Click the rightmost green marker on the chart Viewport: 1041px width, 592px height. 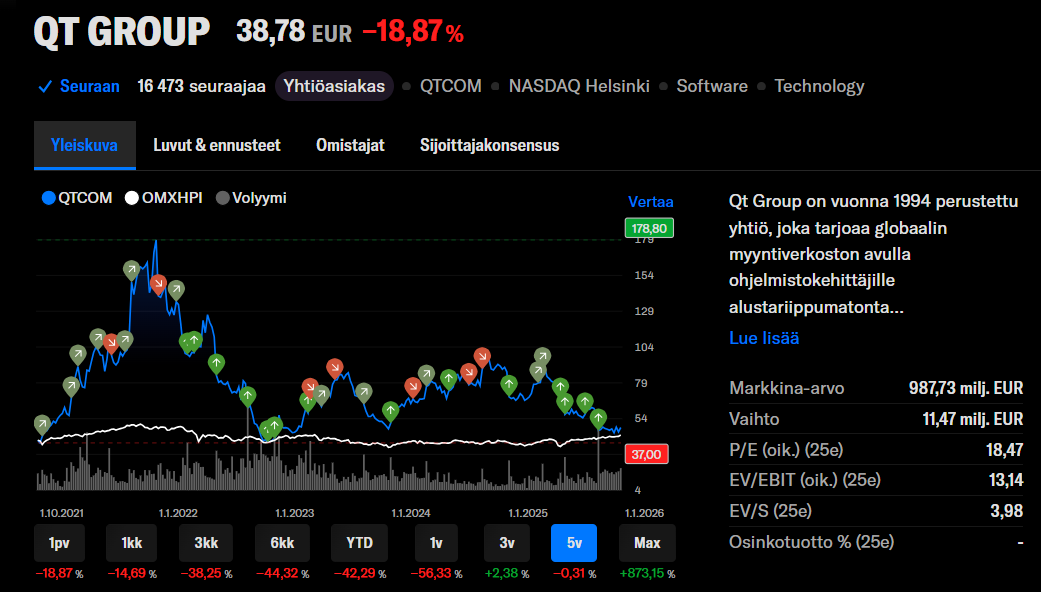(x=598, y=417)
